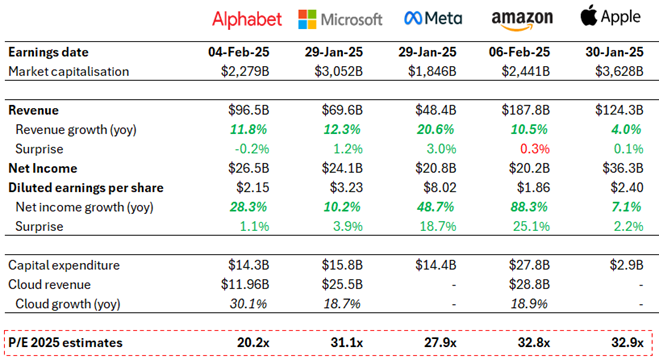Select Apple's net income $36.3B
659x364 pixels.
pos(622,168)
